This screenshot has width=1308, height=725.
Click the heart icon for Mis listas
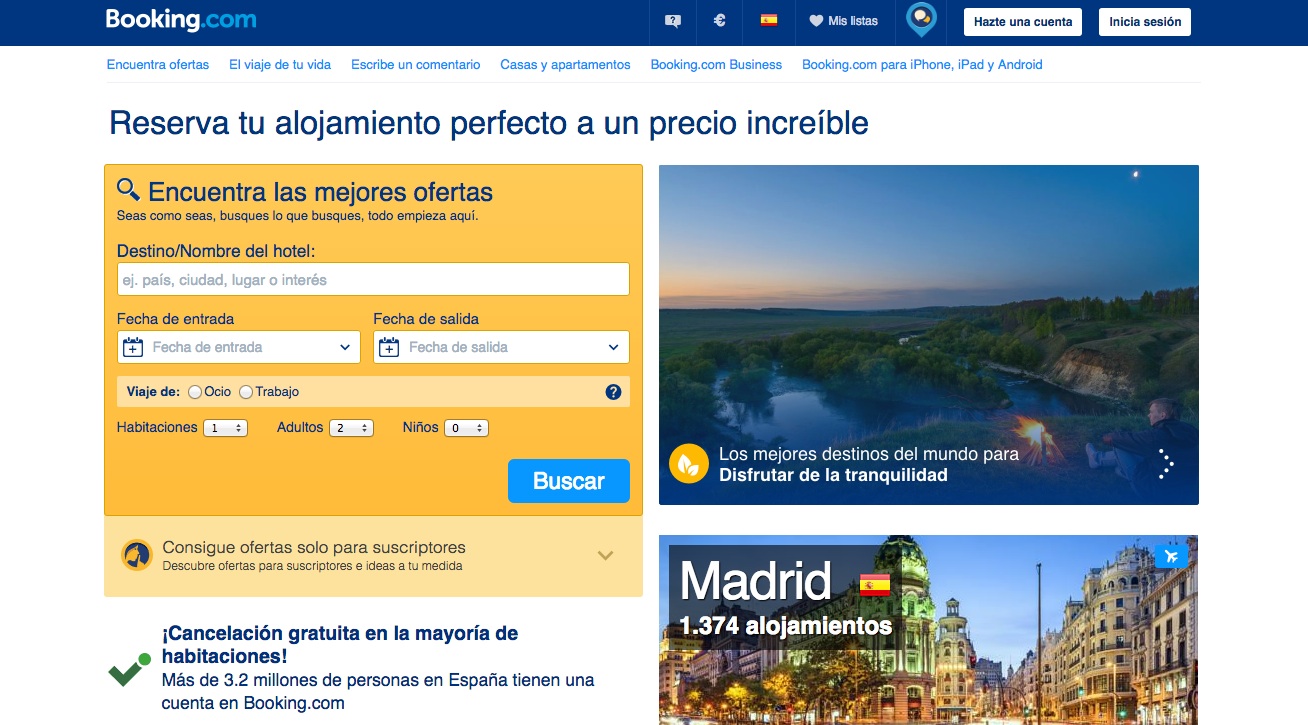tap(816, 21)
